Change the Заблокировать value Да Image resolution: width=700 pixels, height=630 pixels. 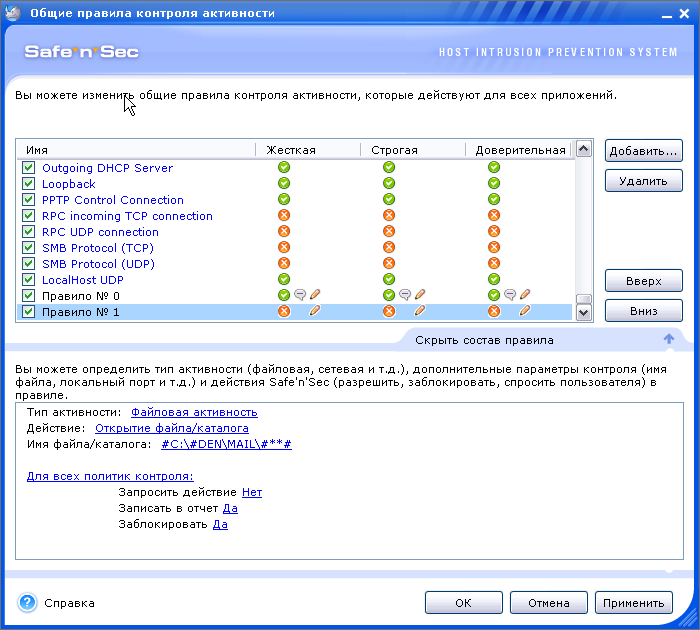(x=220, y=524)
